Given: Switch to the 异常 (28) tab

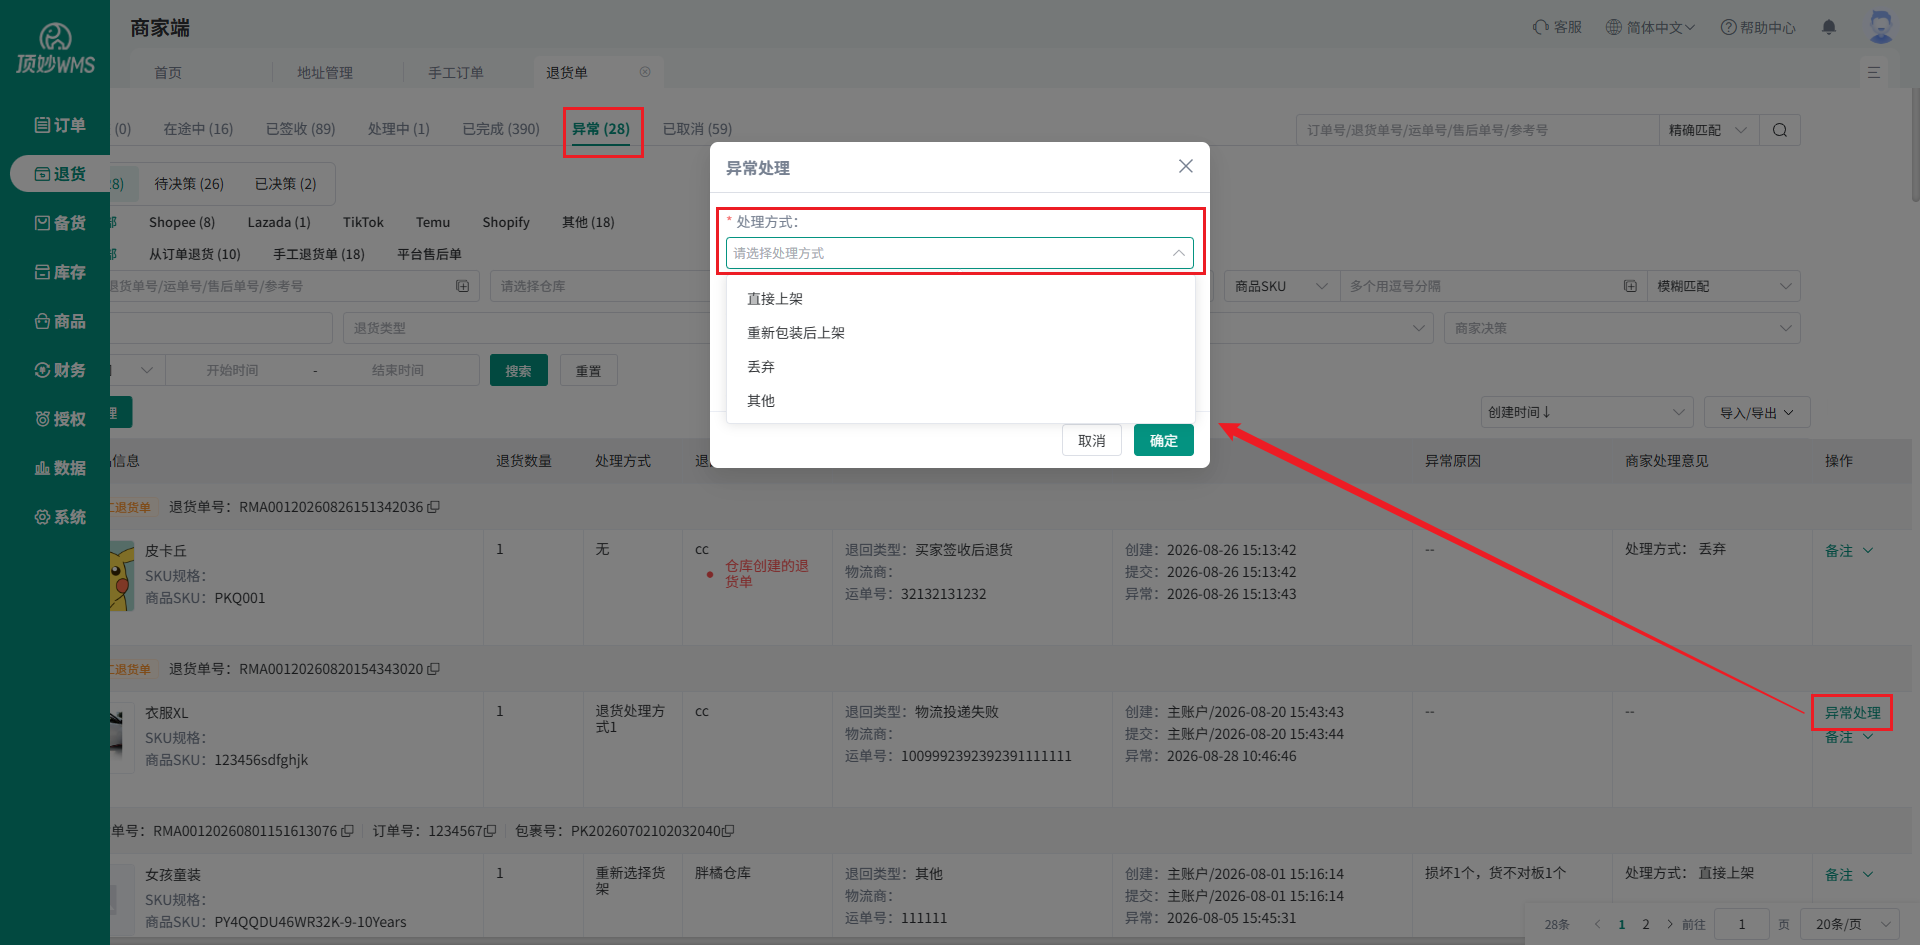Looking at the screenshot, I should (601, 129).
